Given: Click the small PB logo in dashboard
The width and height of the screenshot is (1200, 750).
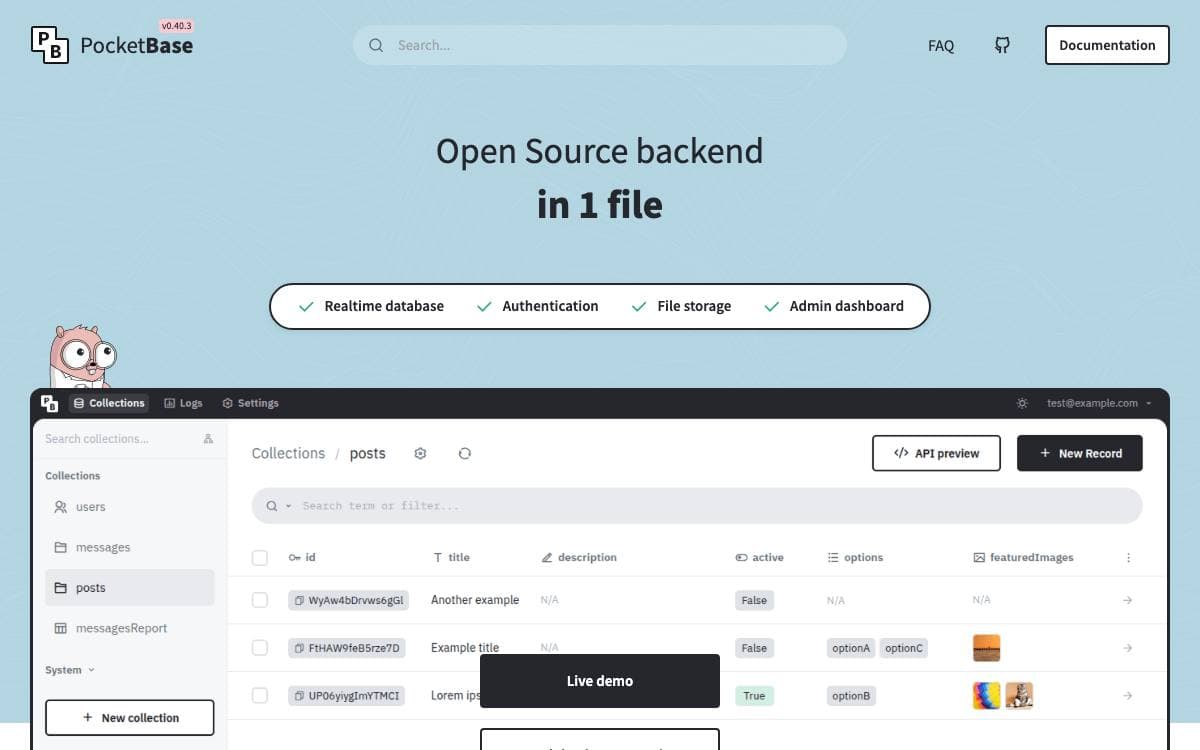Looking at the screenshot, I should click(50, 403).
